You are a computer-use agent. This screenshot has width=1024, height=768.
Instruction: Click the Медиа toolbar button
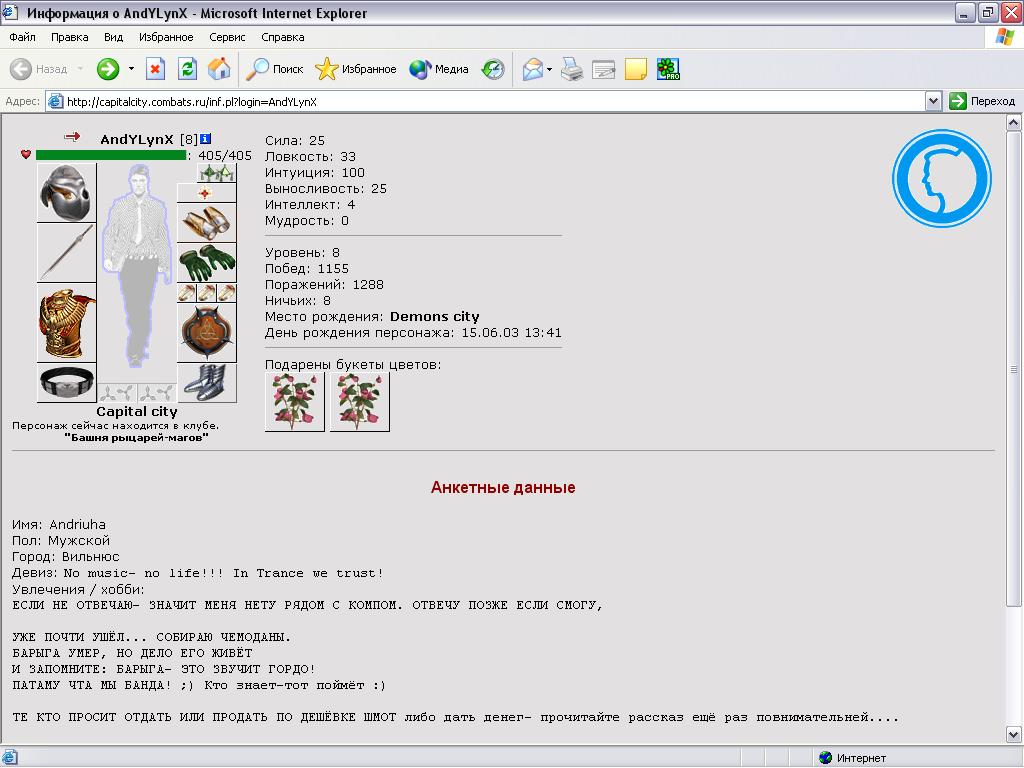pyautogui.click(x=439, y=69)
